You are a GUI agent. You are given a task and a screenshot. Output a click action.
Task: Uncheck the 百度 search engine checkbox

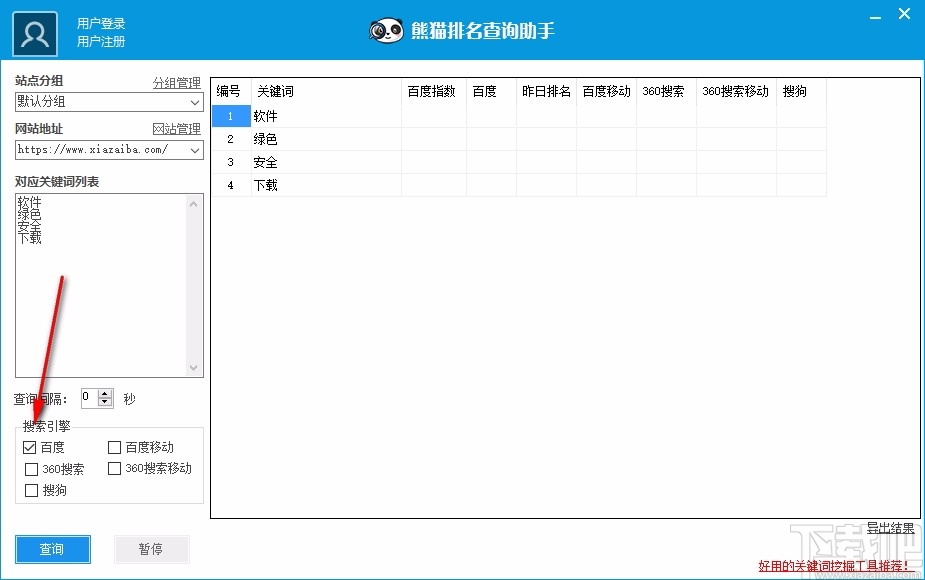coord(30,447)
